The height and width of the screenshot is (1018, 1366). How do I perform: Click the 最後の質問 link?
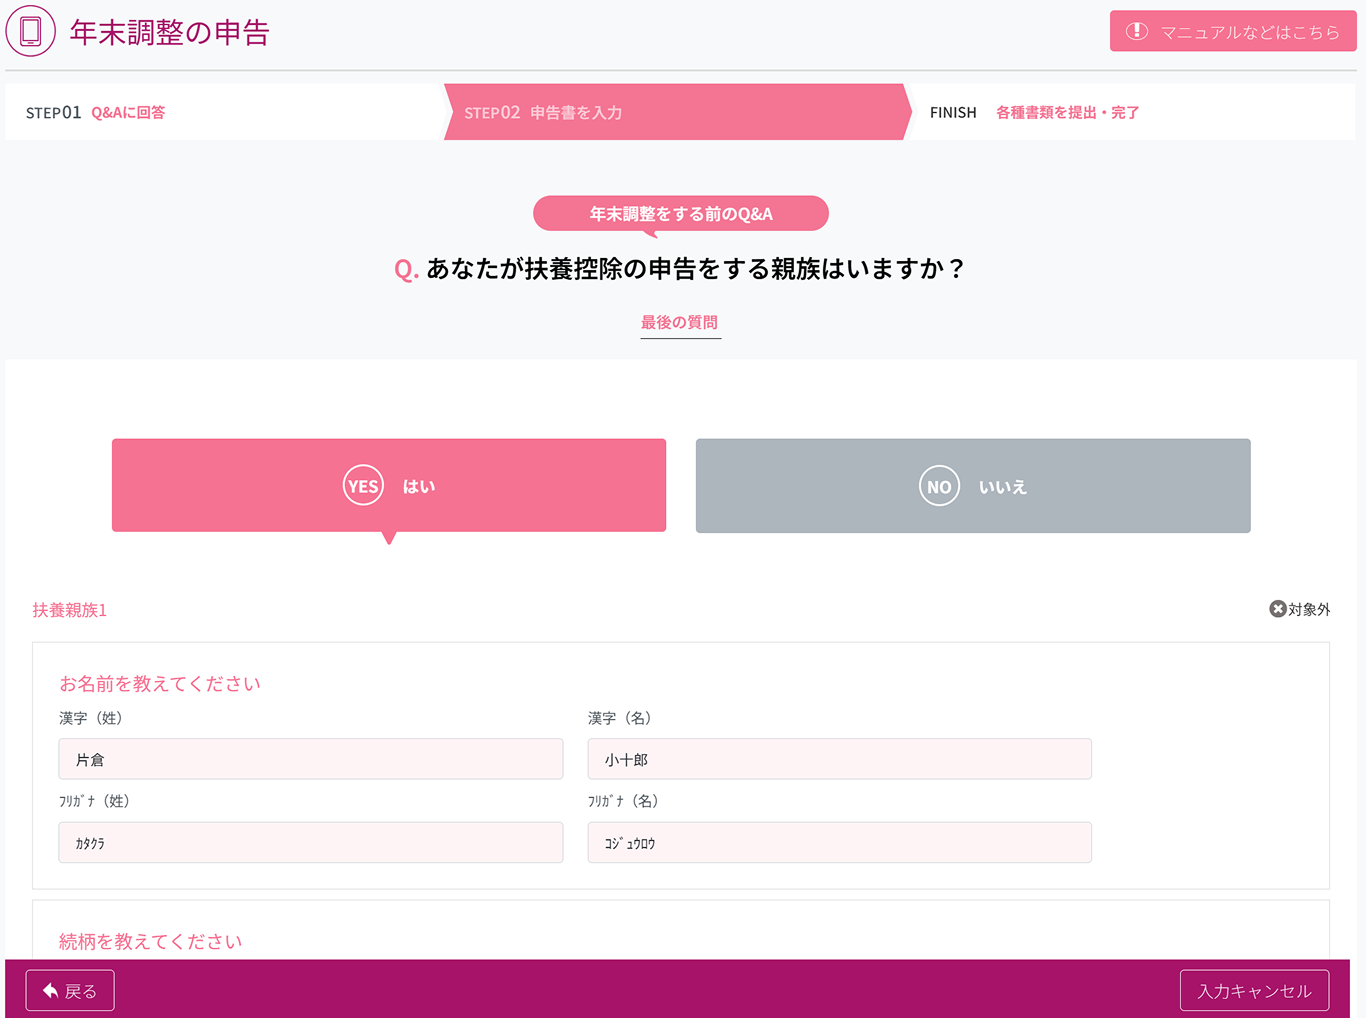point(680,322)
